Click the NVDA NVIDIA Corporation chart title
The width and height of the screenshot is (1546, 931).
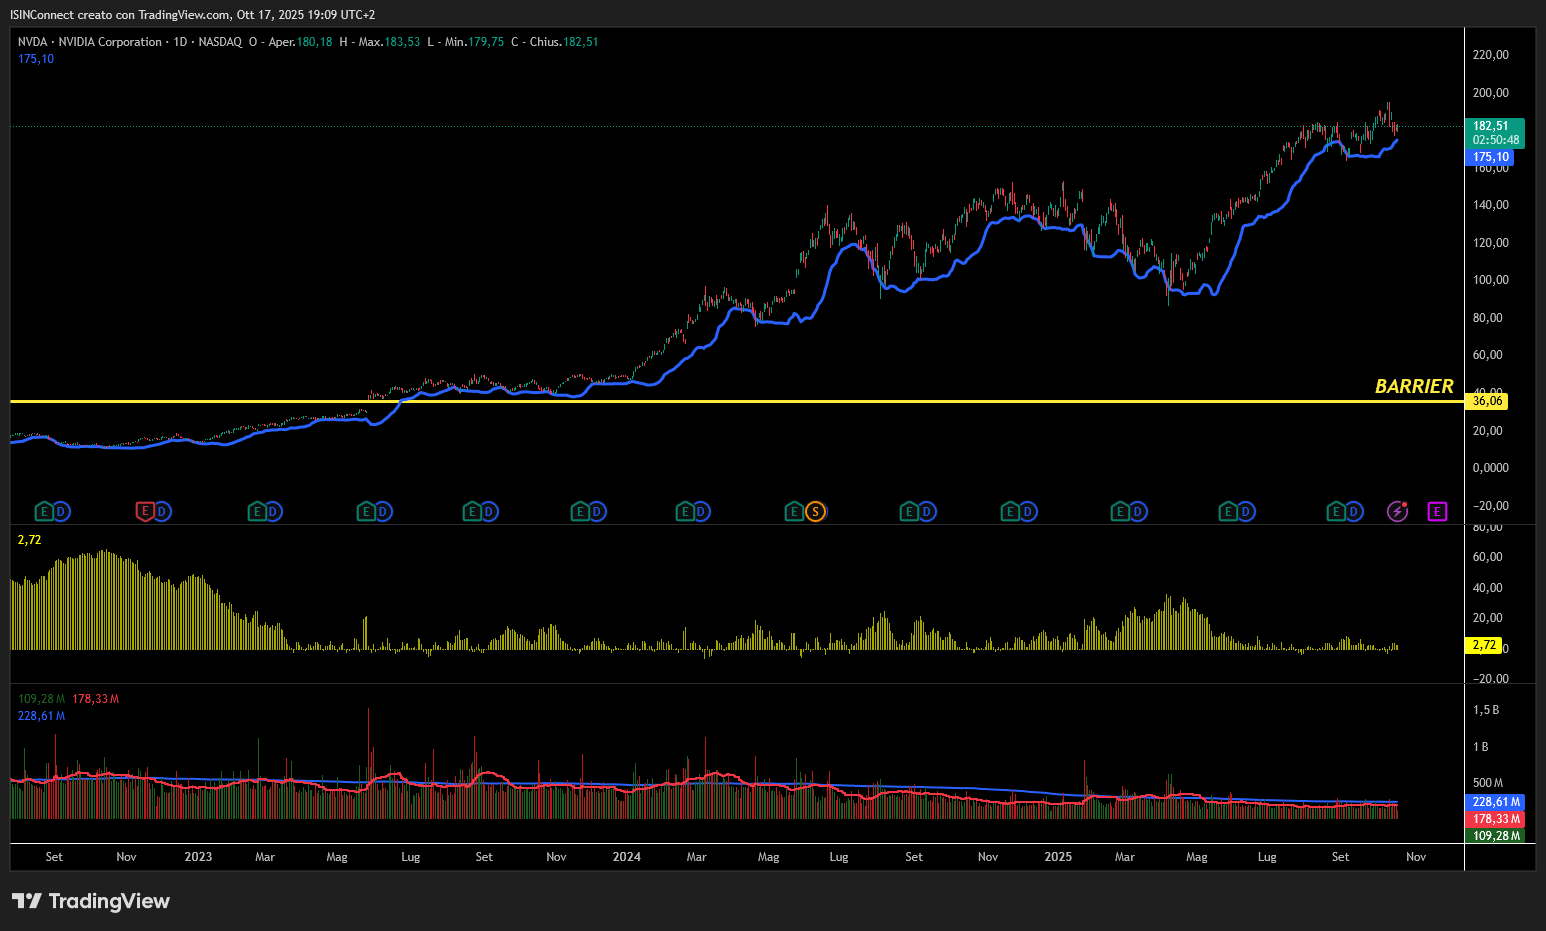90,42
